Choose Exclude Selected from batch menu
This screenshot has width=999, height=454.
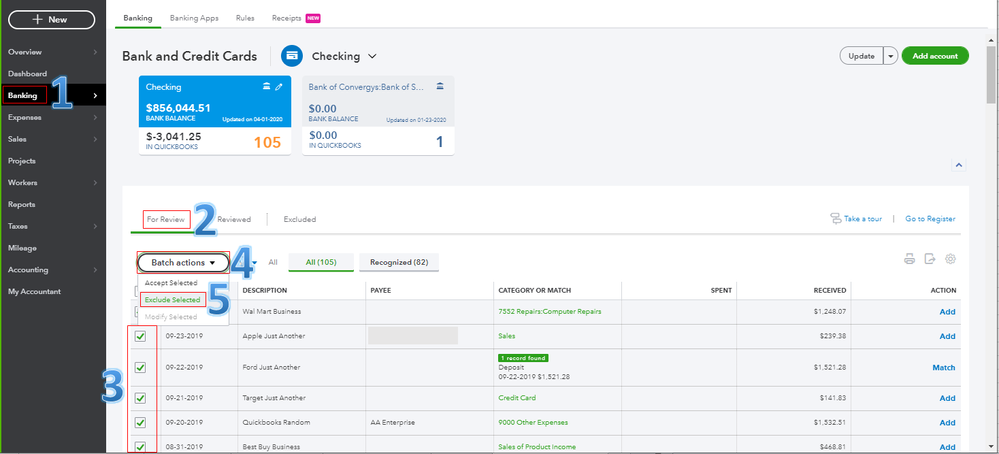(171, 299)
